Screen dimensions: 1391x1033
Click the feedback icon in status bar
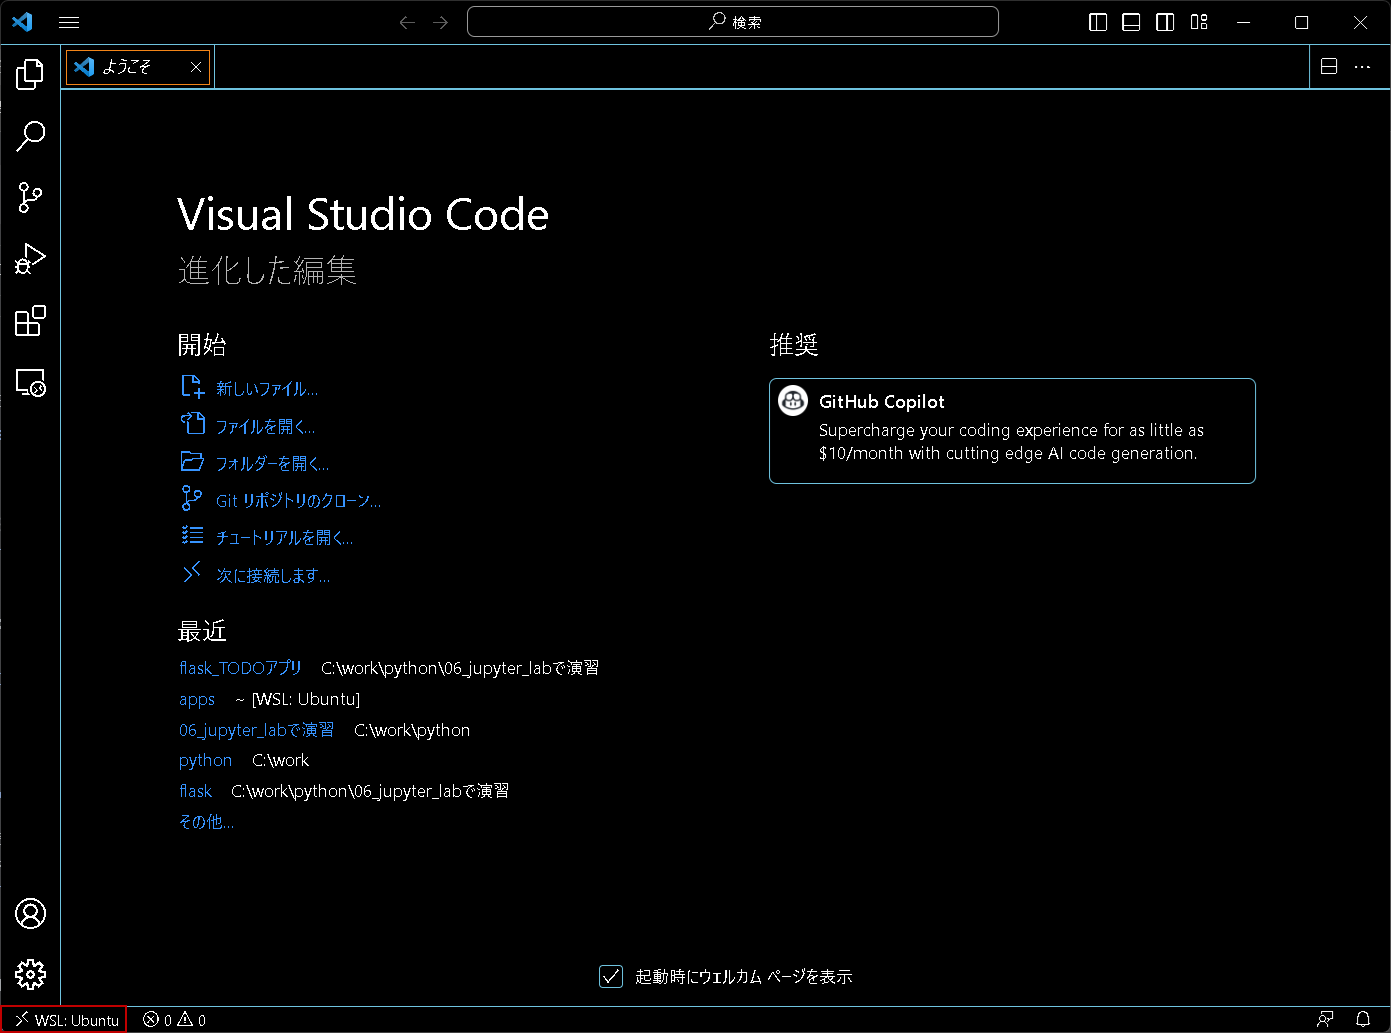click(1326, 1020)
